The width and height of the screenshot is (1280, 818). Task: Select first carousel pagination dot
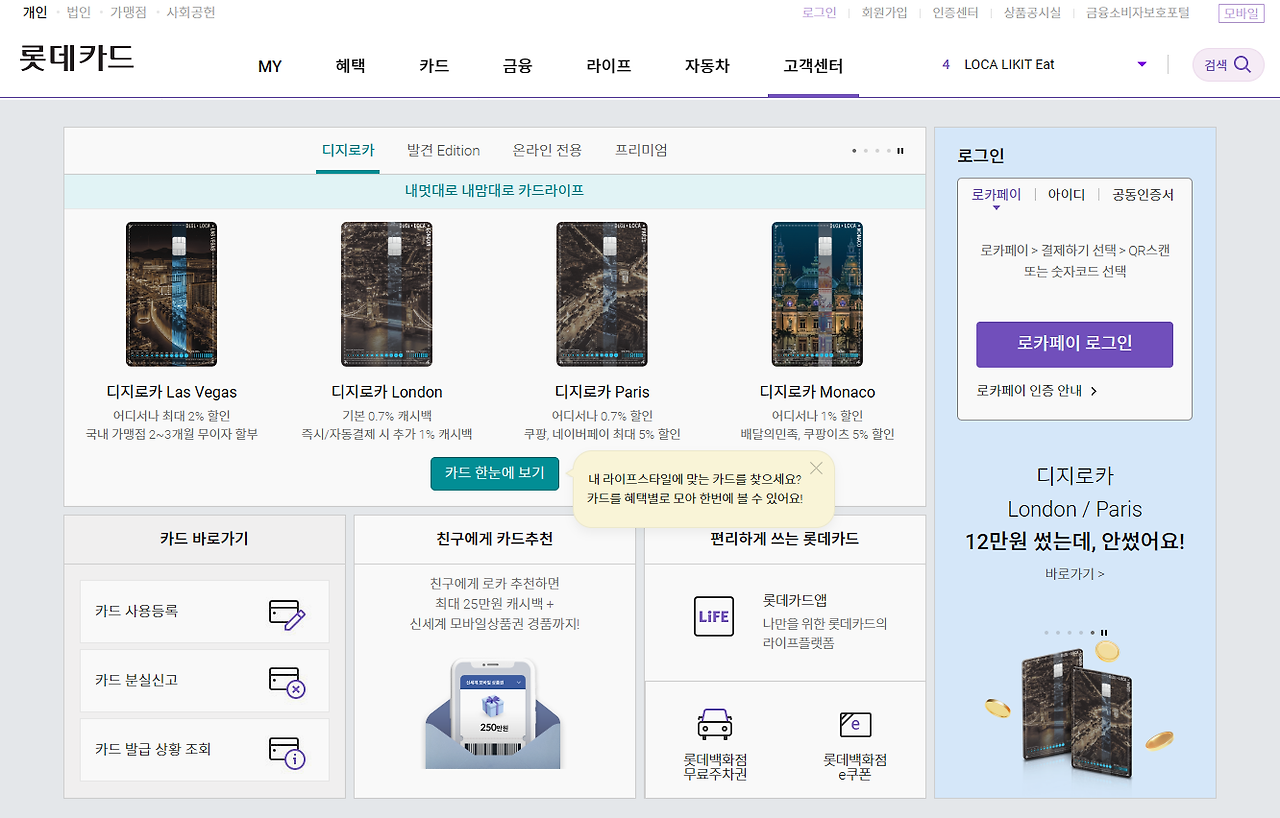[x=854, y=151]
